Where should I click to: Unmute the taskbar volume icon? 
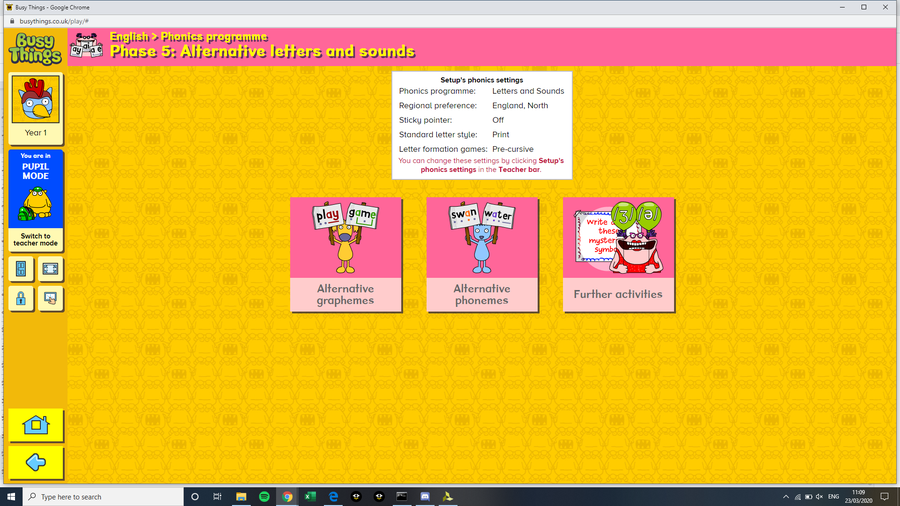pyautogui.click(x=819, y=496)
